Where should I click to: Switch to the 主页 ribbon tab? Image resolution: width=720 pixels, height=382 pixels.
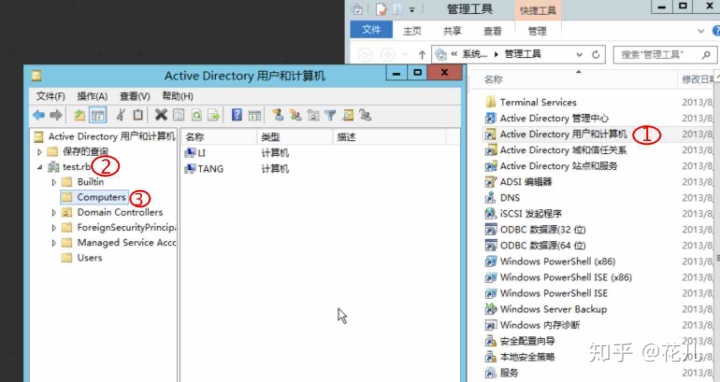coord(412,31)
